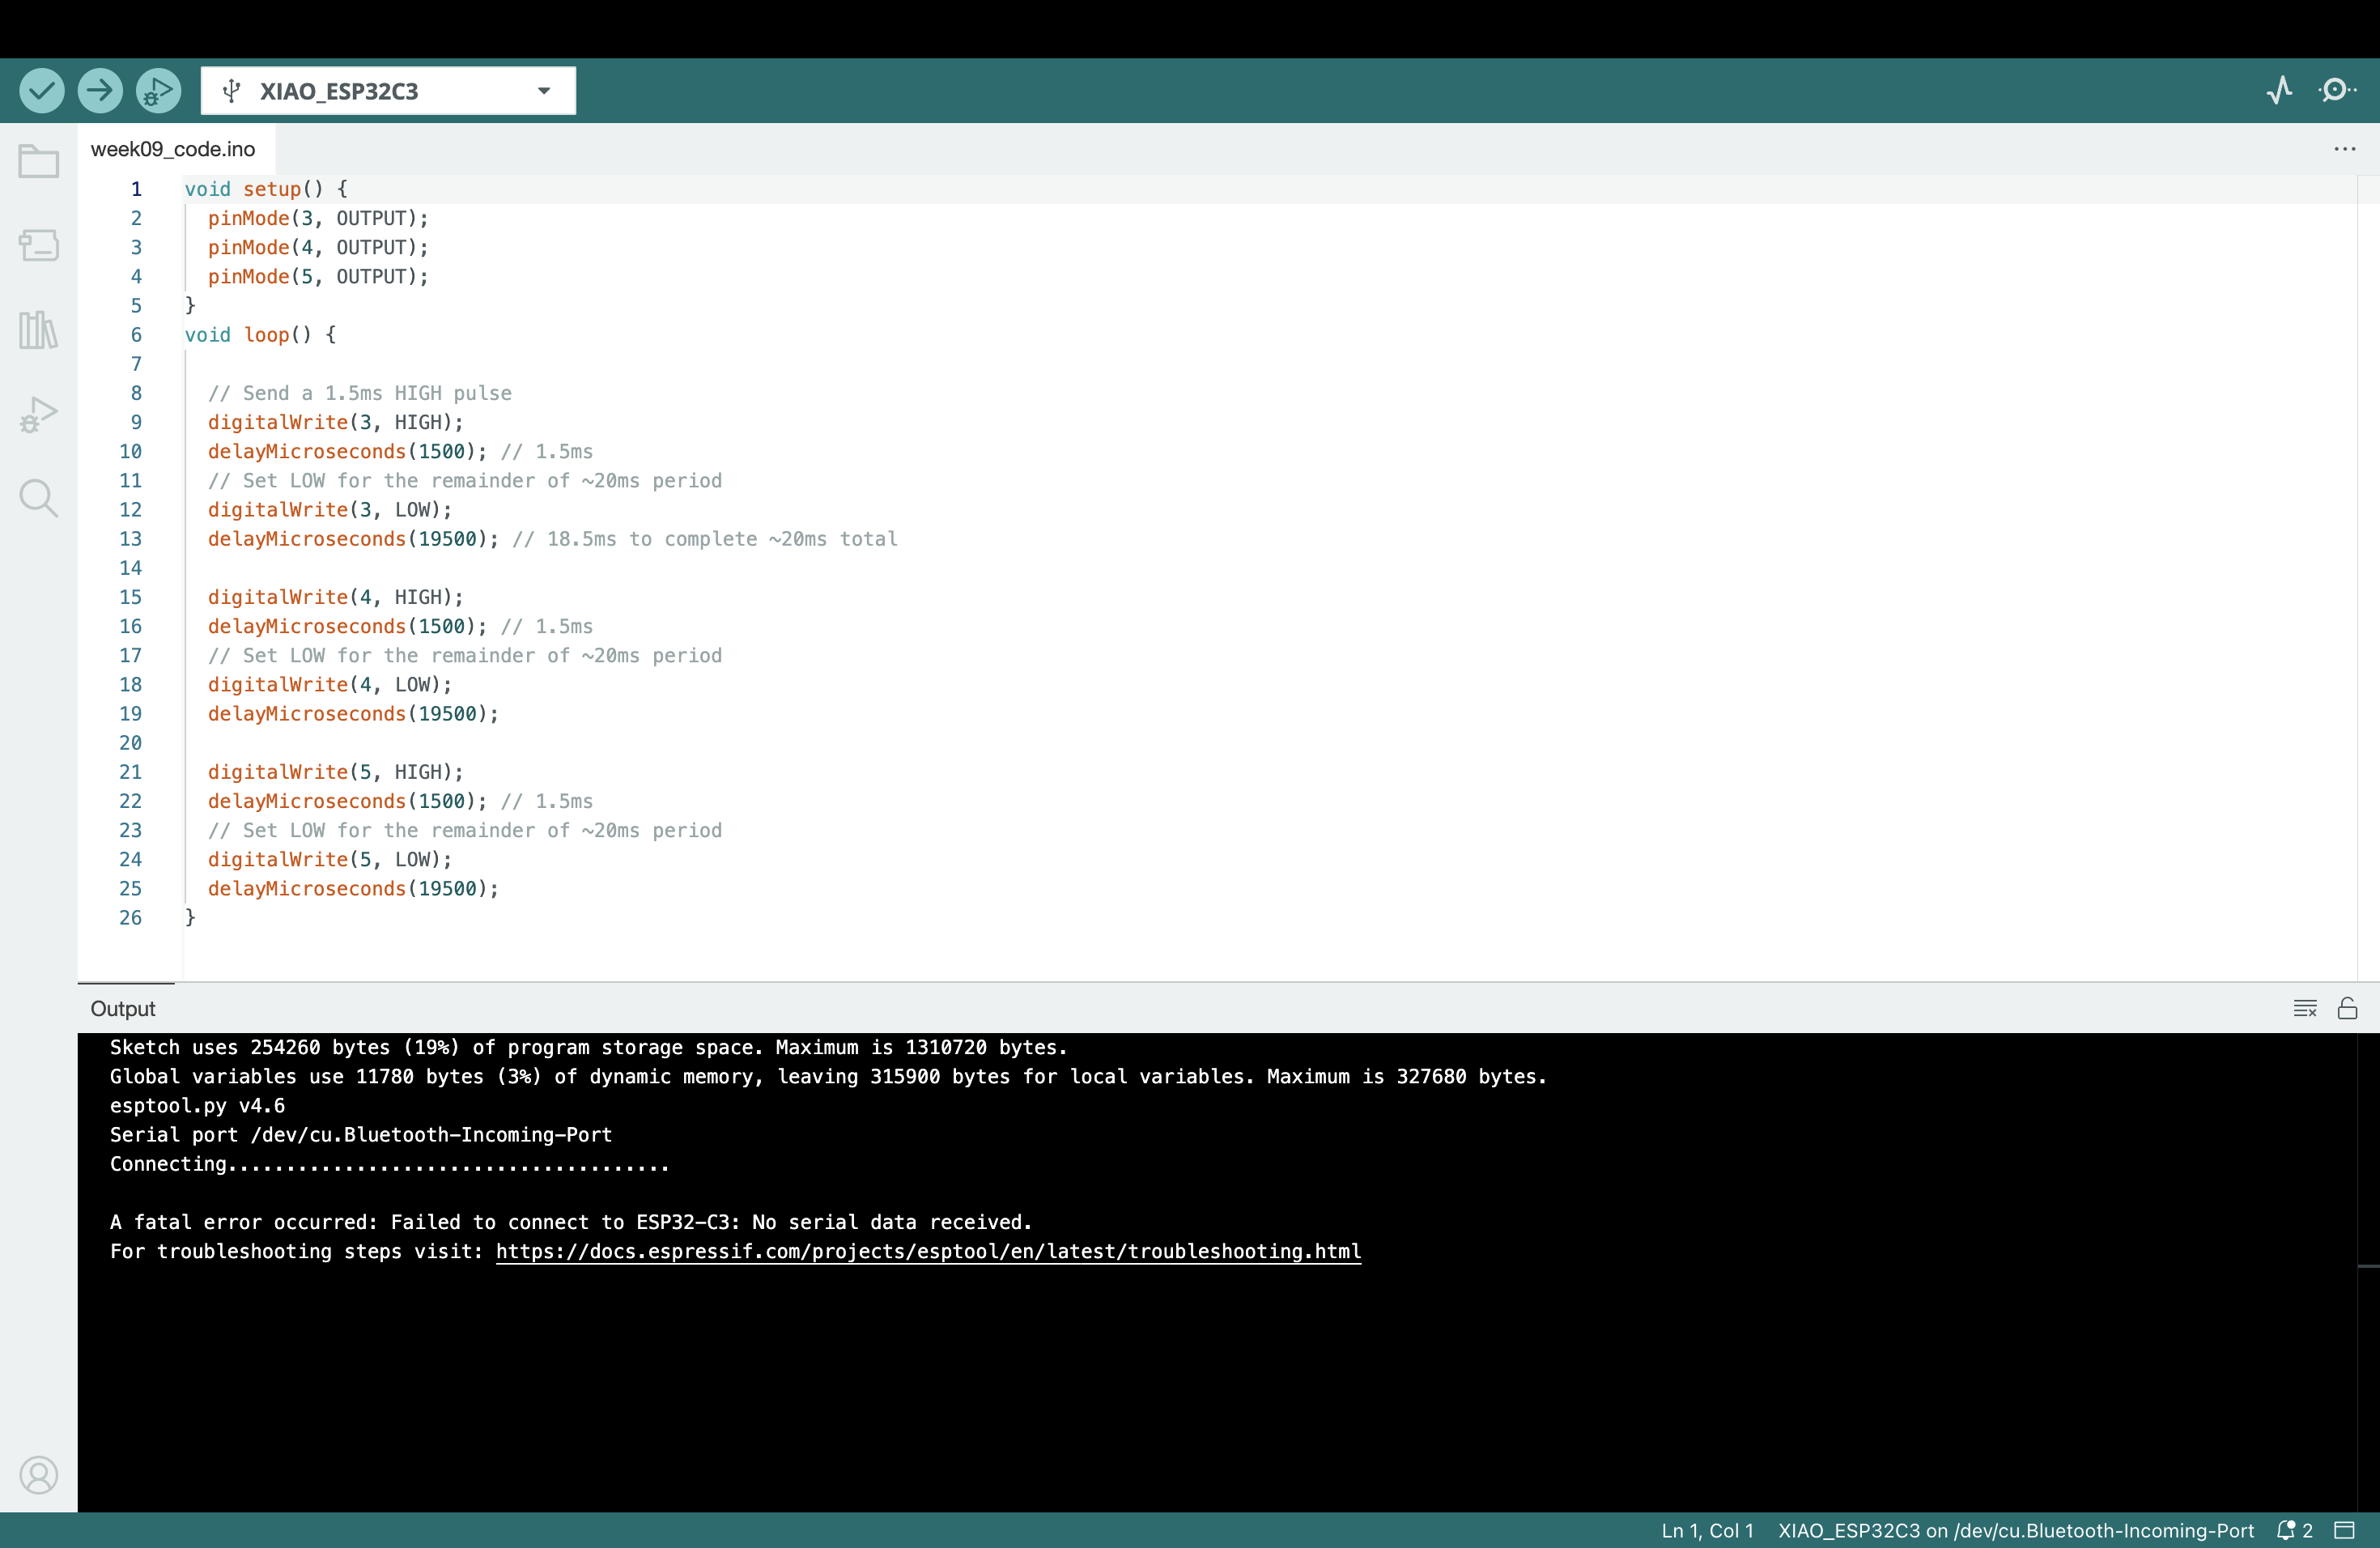The image size is (2380, 1548).
Task: Open the Library Manager sidebar
Action: (39, 329)
